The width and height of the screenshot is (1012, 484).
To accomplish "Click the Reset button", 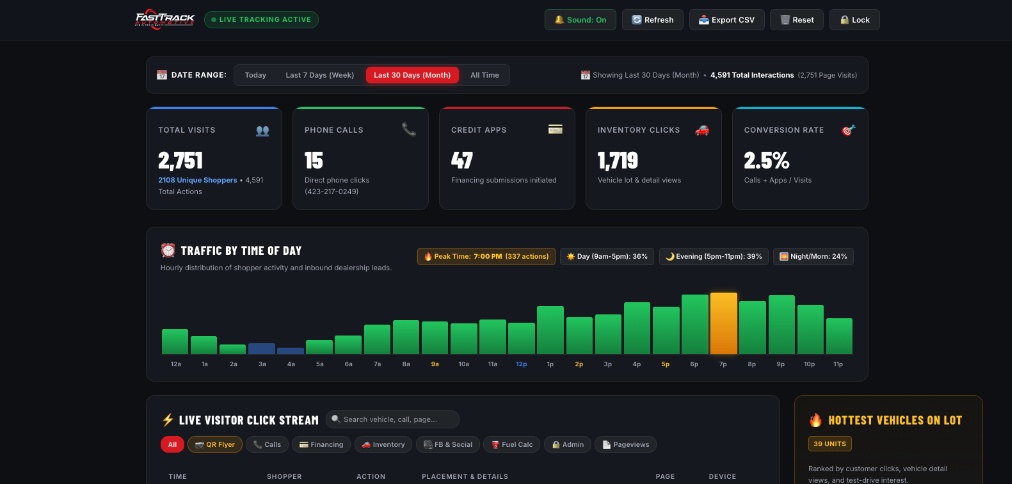I will tap(796, 19).
